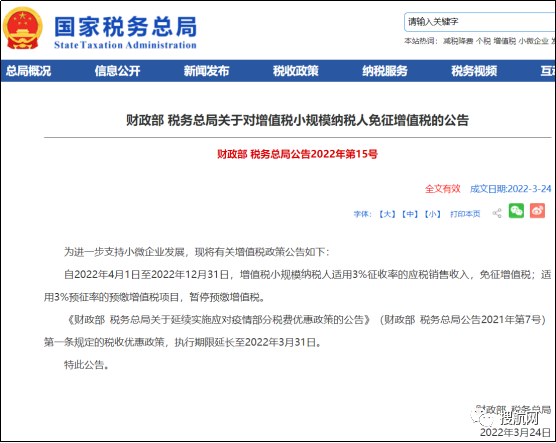Click the gray share icon
Viewport: 556px width, 443px height.
click(497, 213)
